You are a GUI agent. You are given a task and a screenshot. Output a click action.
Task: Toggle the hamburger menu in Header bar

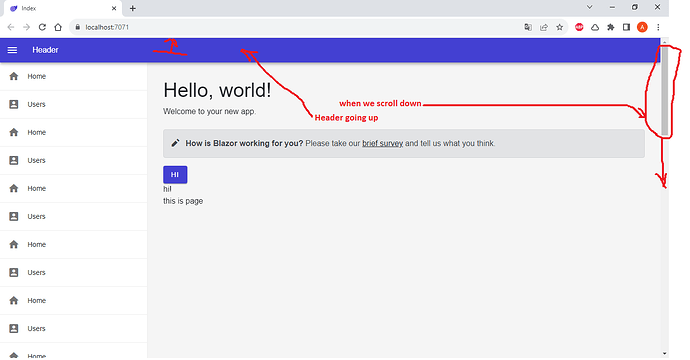click(12, 50)
